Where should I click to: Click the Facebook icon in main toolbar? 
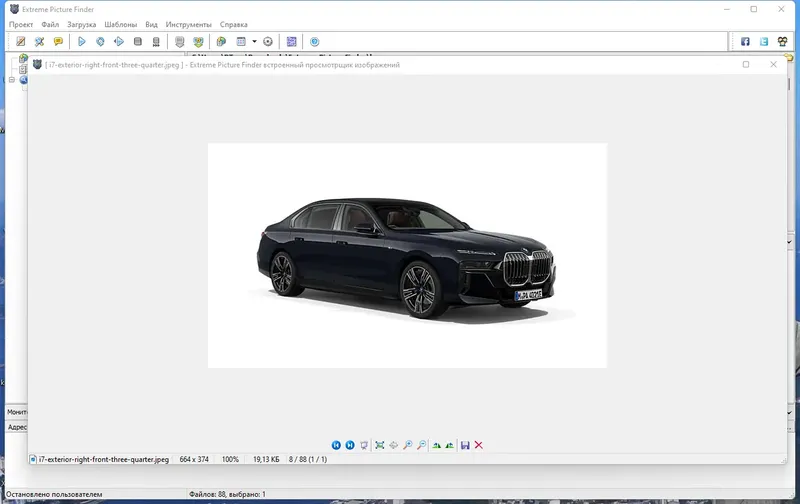[744, 42]
